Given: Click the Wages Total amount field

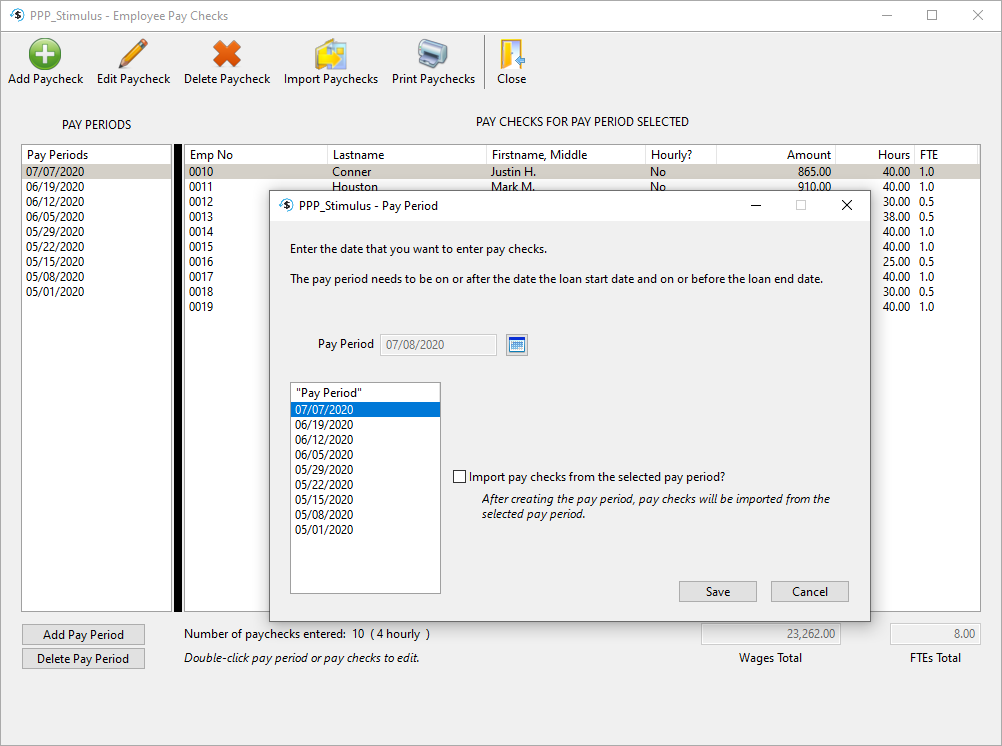Looking at the screenshot, I should click(770, 633).
